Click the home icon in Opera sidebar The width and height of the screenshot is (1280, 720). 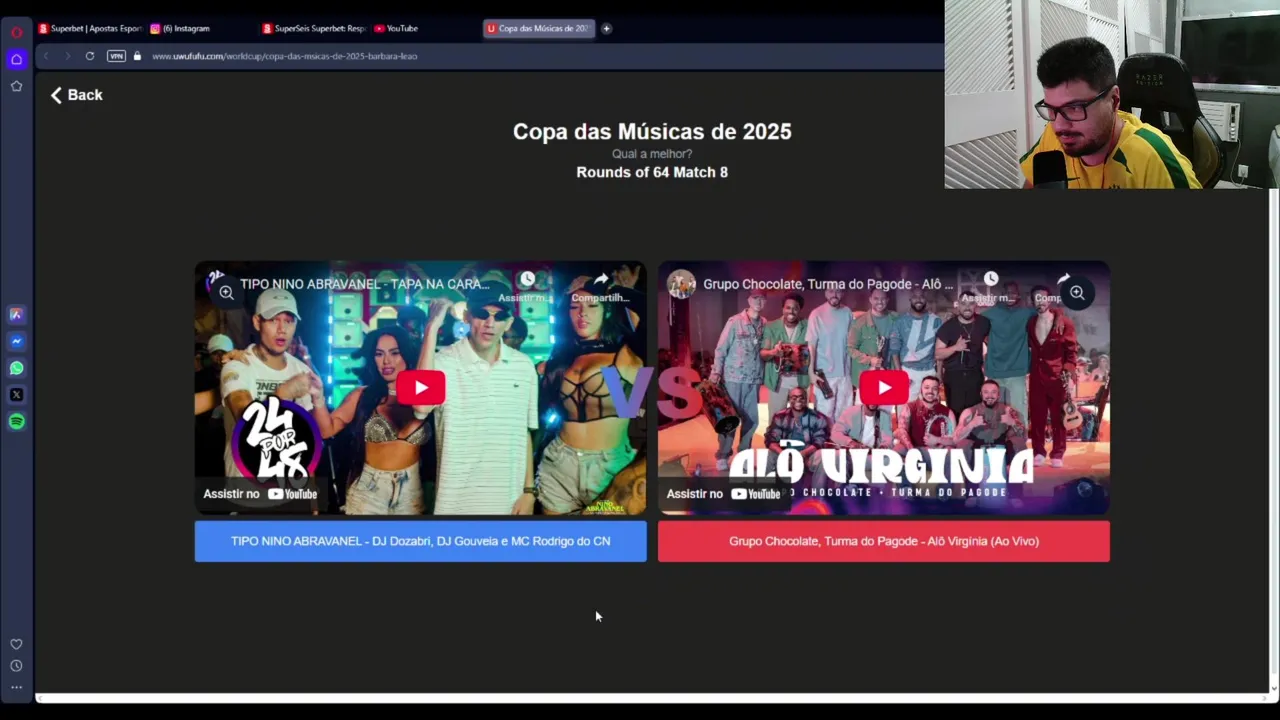click(16, 59)
